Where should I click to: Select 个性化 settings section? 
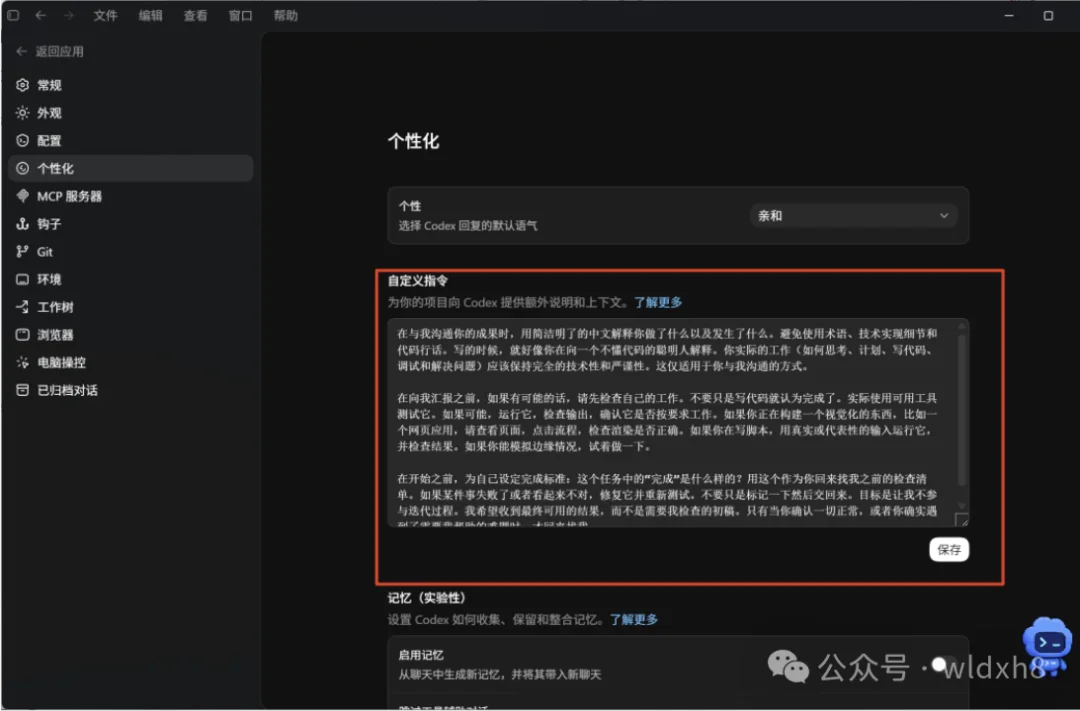click(x=131, y=168)
